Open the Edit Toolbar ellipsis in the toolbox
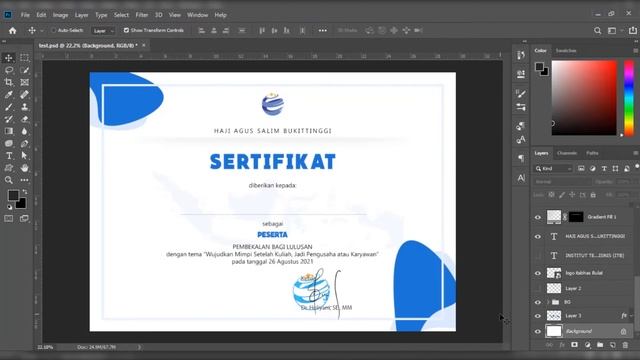The height and width of the screenshot is (360, 640). (x=24, y=180)
